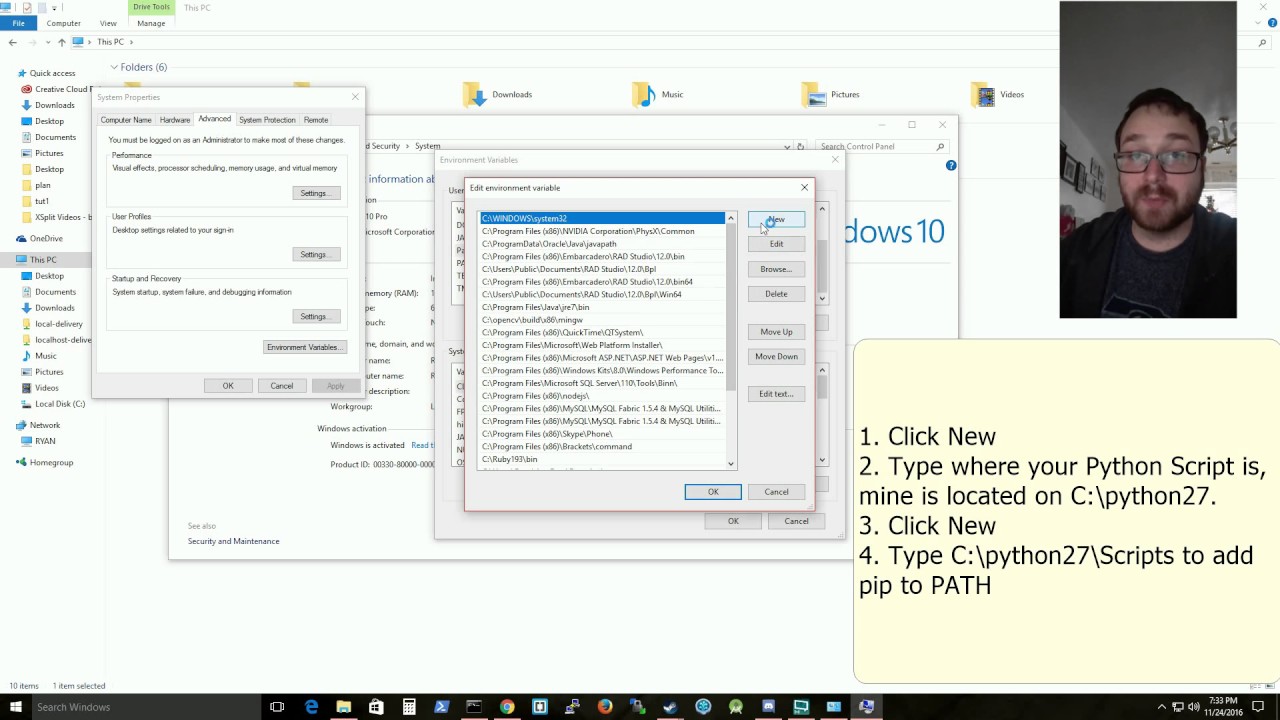Collapse the Folders (6) group
The width and height of the screenshot is (1280, 720).
(114, 67)
